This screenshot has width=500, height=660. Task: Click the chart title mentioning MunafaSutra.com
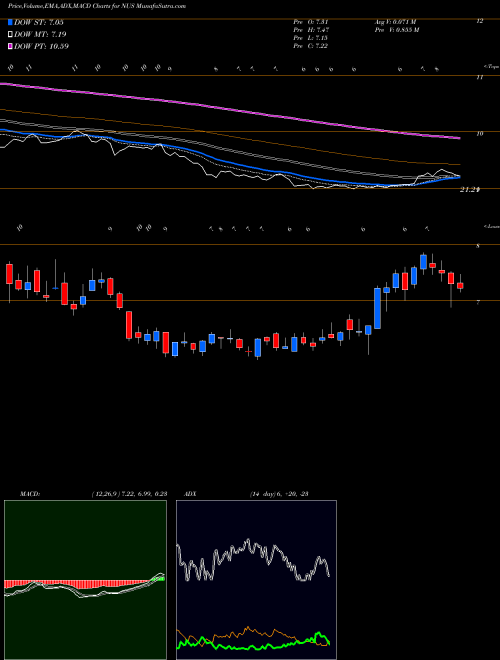coord(97,6)
